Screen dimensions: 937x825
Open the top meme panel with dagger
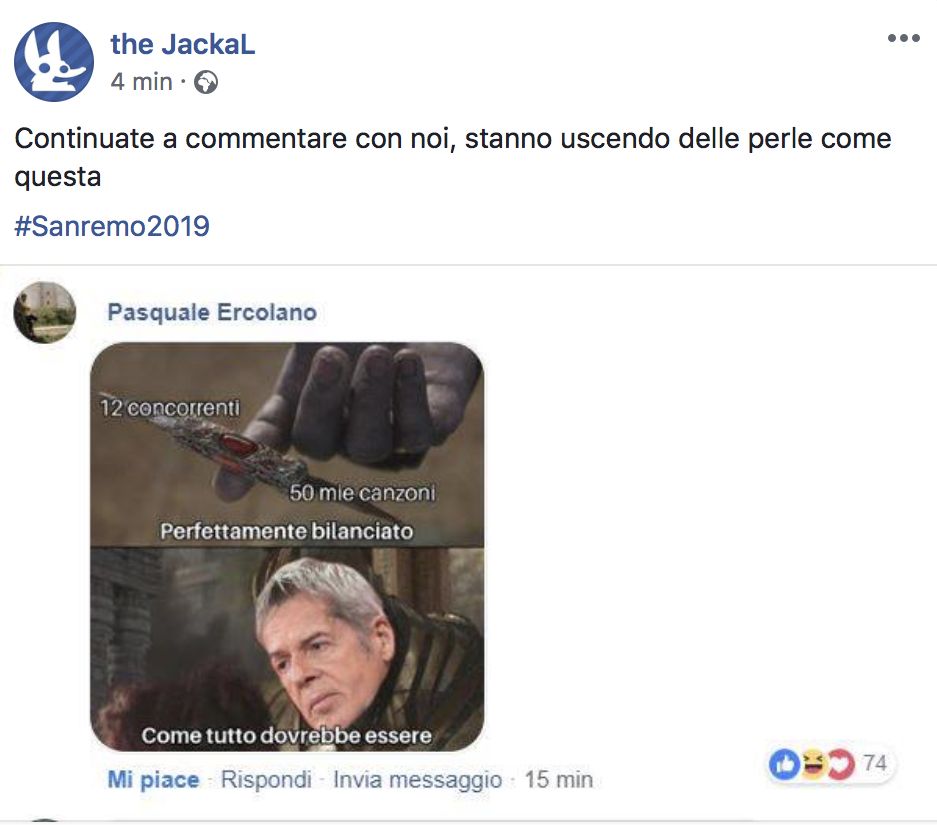point(287,444)
